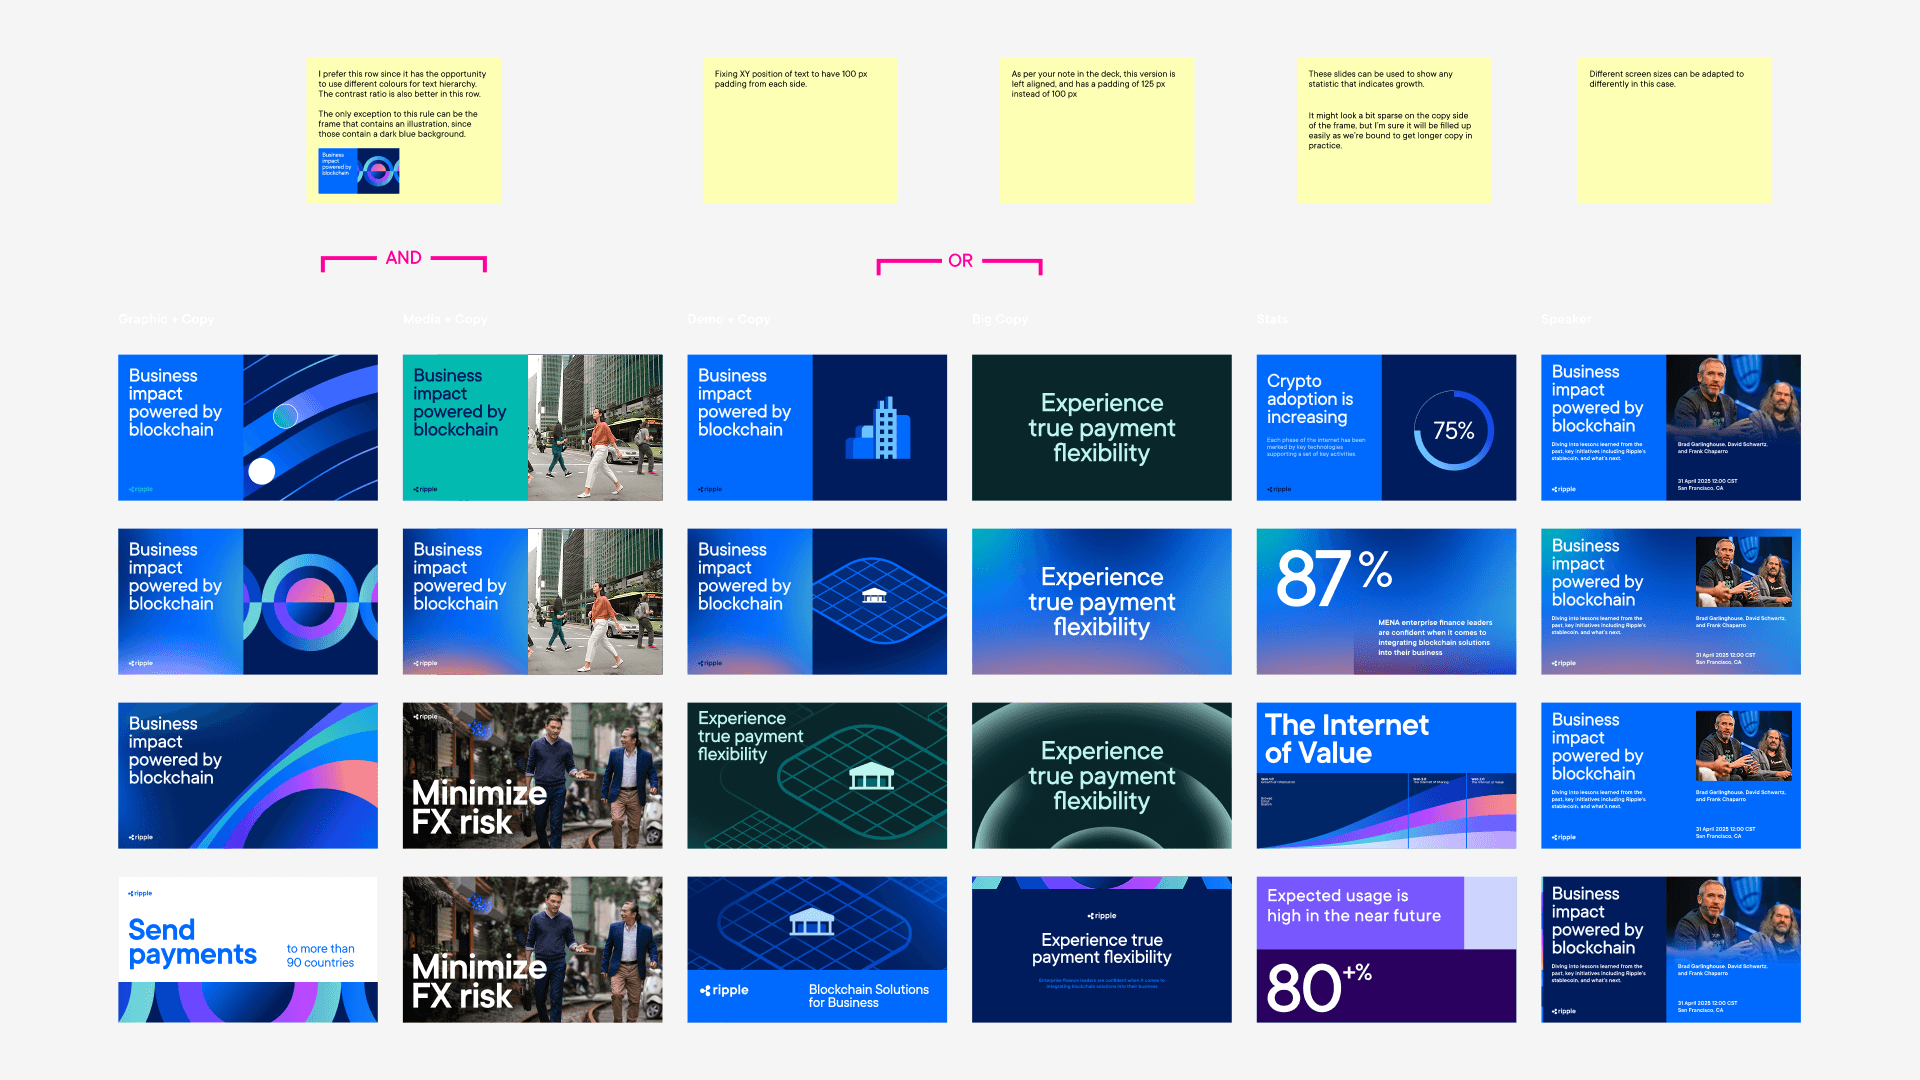Click the slide preview embedded in the first sticky note

point(357,170)
